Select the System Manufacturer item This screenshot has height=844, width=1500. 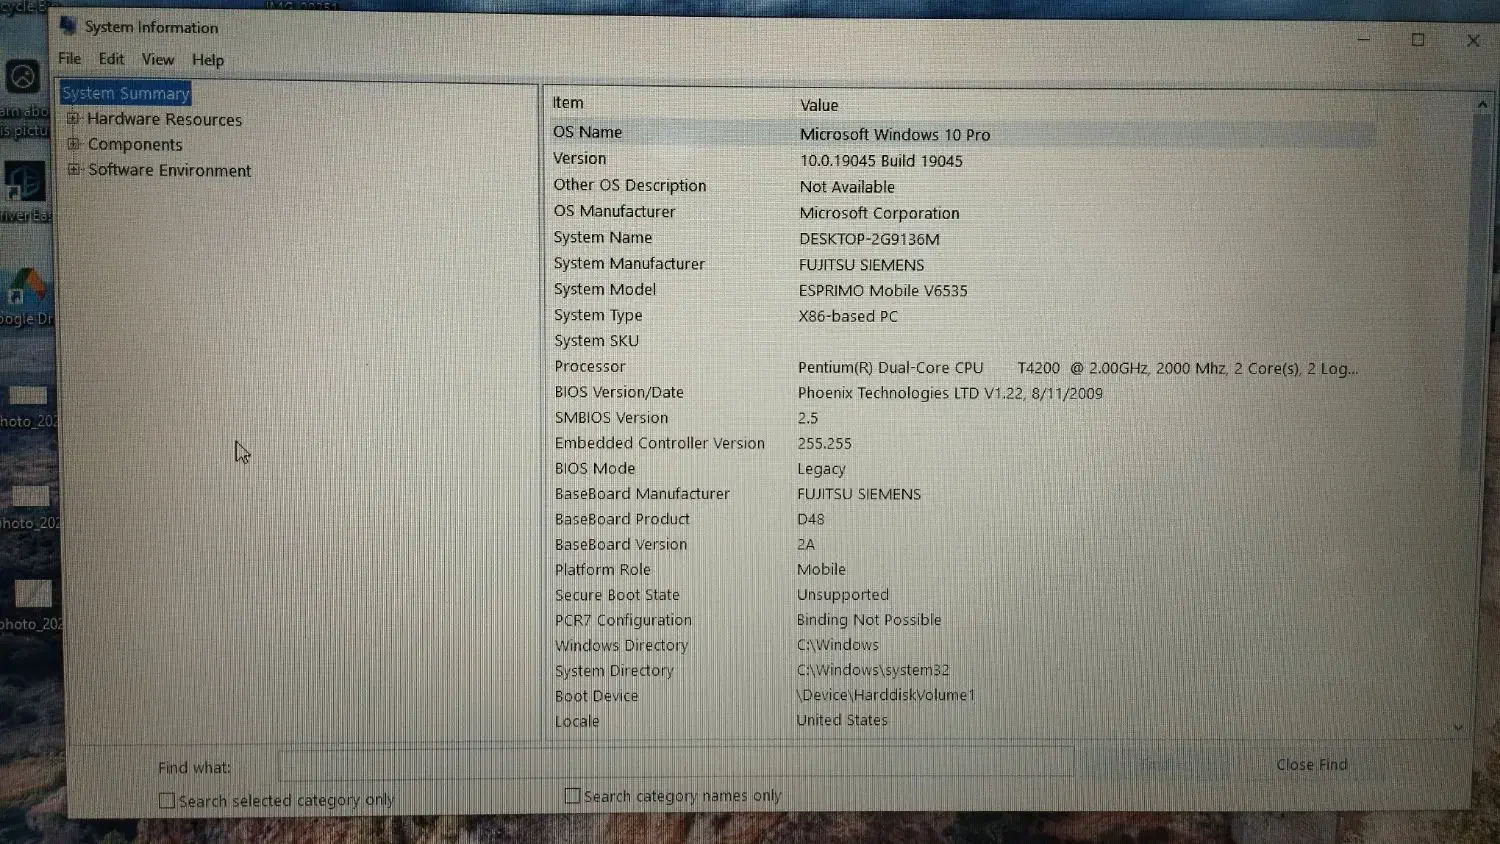tap(630, 263)
